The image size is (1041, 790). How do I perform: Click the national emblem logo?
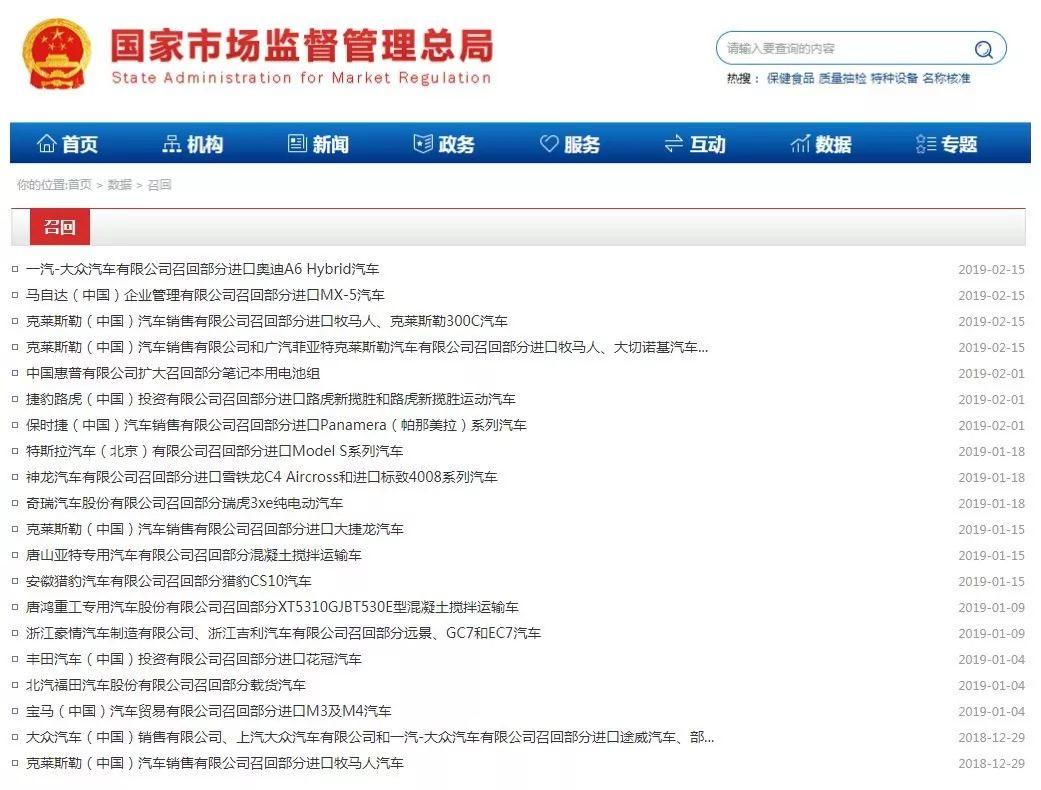point(57,54)
